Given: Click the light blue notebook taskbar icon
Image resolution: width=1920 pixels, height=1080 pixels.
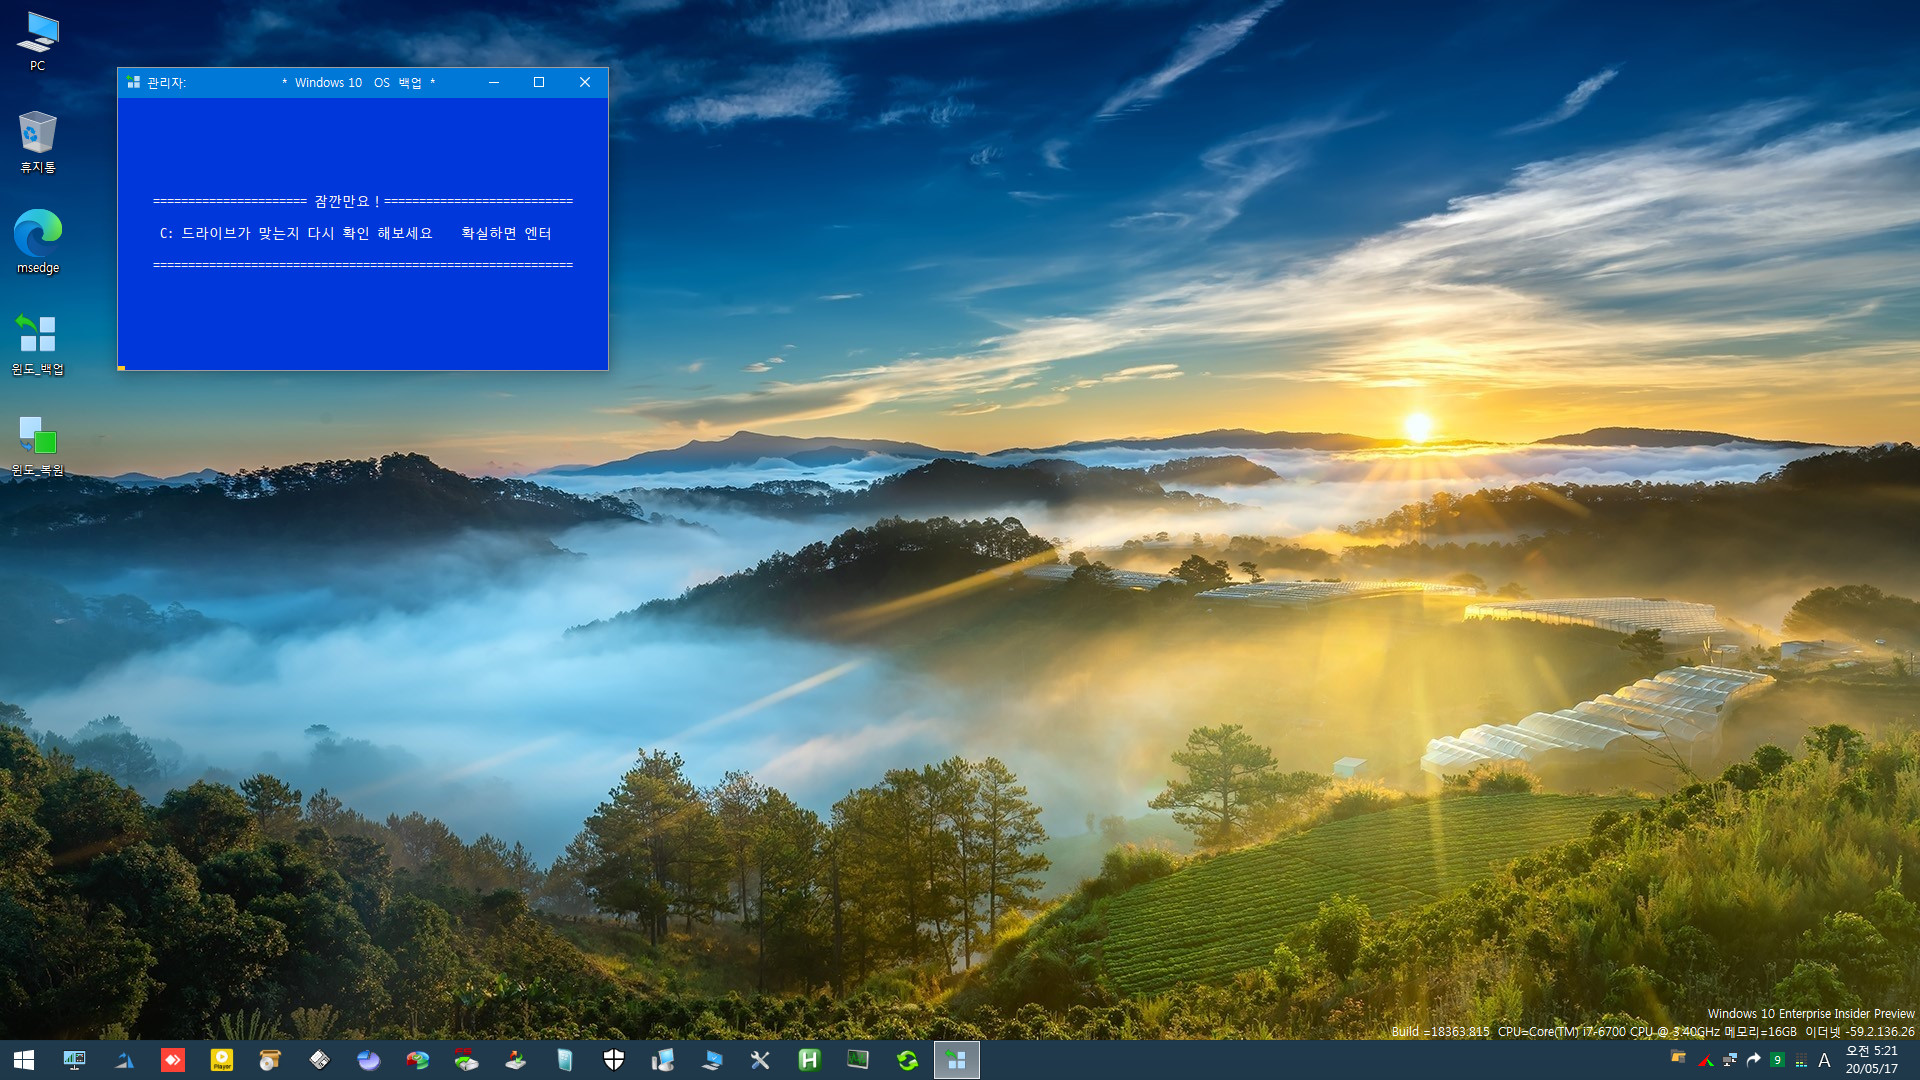Looking at the screenshot, I should pos(565,1060).
